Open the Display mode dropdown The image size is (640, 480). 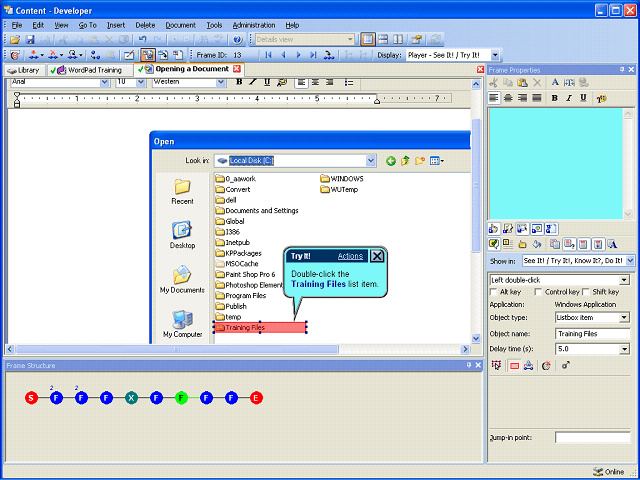495,55
